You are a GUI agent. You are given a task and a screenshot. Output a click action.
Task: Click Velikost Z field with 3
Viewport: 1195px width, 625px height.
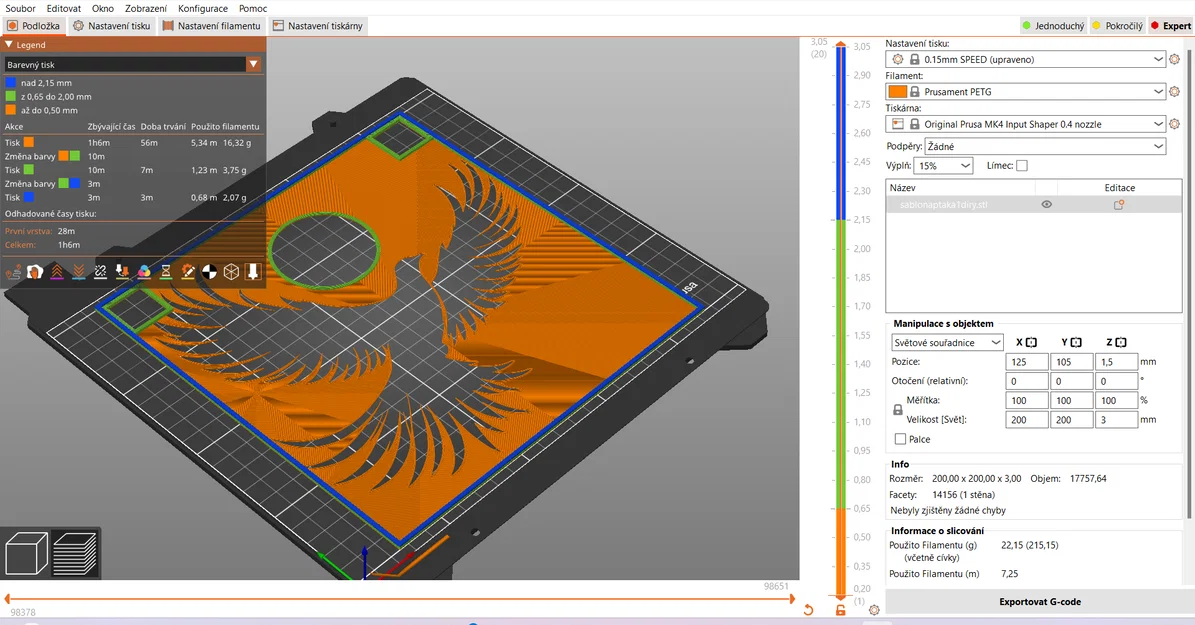click(x=1117, y=419)
